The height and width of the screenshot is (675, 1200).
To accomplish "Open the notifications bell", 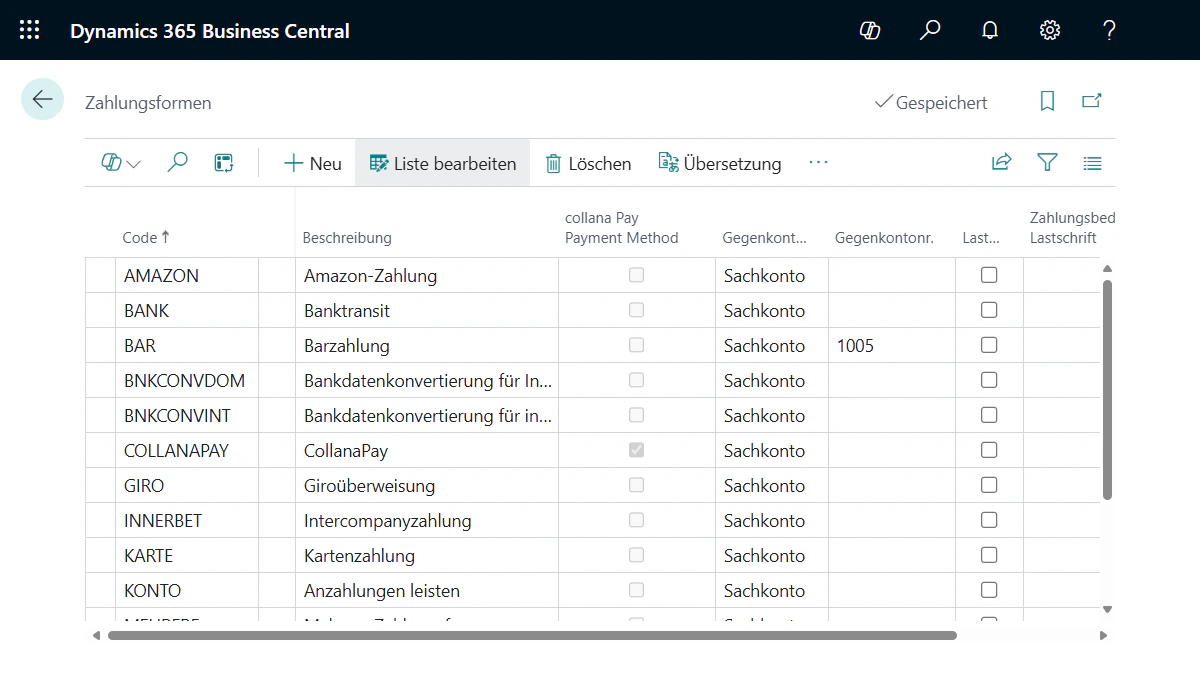I will (x=990, y=30).
